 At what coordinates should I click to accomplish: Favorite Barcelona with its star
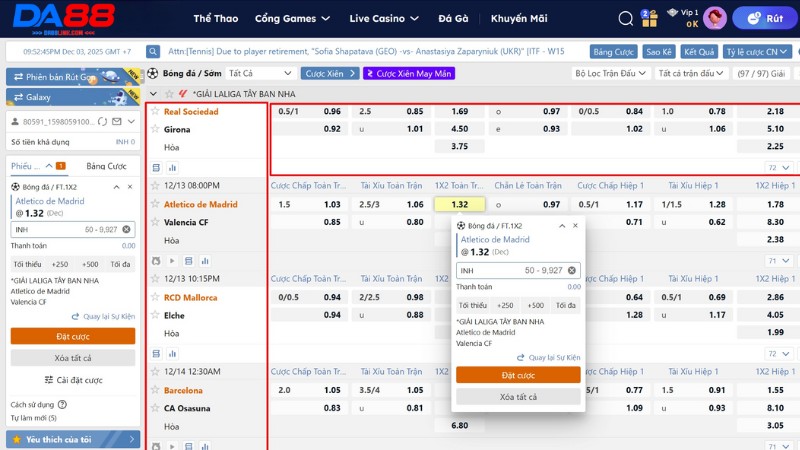(x=155, y=390)
